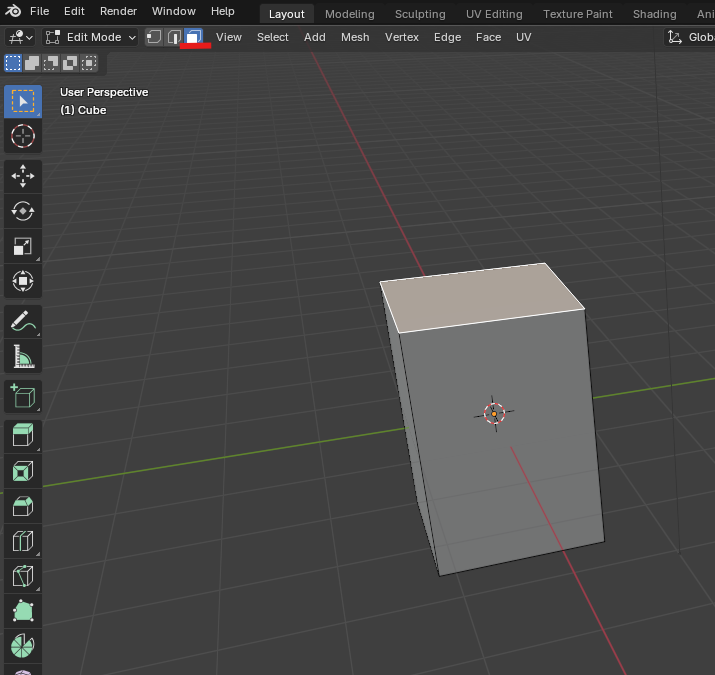This screenshot has width=715, height=675.
Task: Select the Knife tool
Action: click(23, 576)
